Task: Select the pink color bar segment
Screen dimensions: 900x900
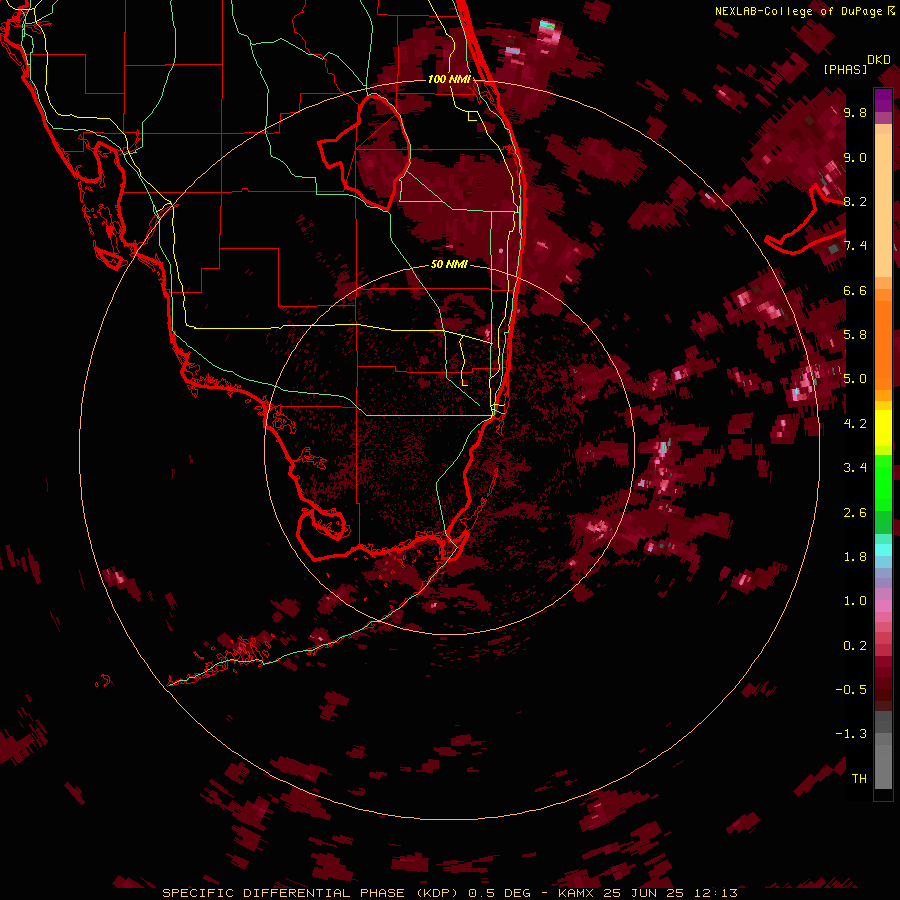Action: click(x=883, y=606)
